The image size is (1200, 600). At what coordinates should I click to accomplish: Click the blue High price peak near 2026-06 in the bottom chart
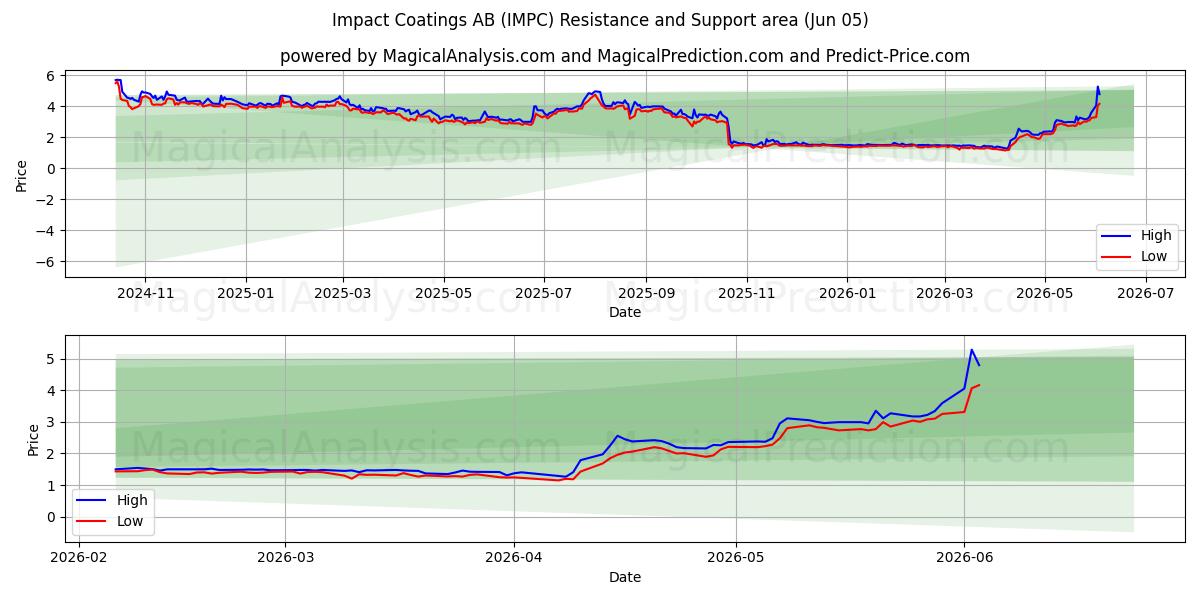pyautogui.click(x=971, y=350)
